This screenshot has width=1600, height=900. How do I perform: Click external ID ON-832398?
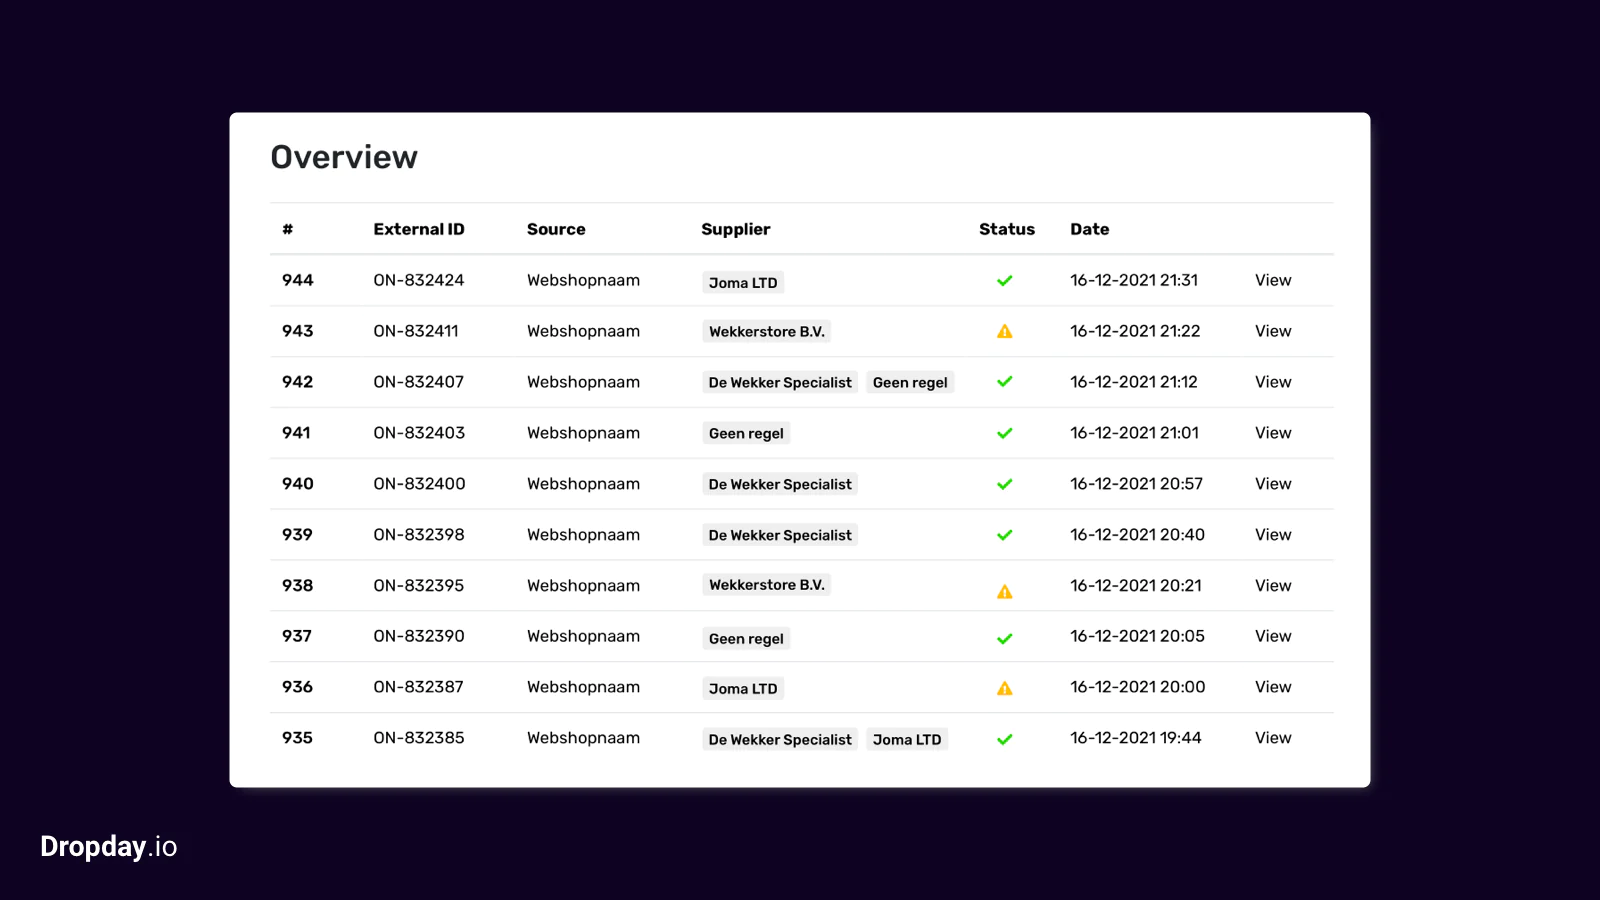[x=419, y=535]
